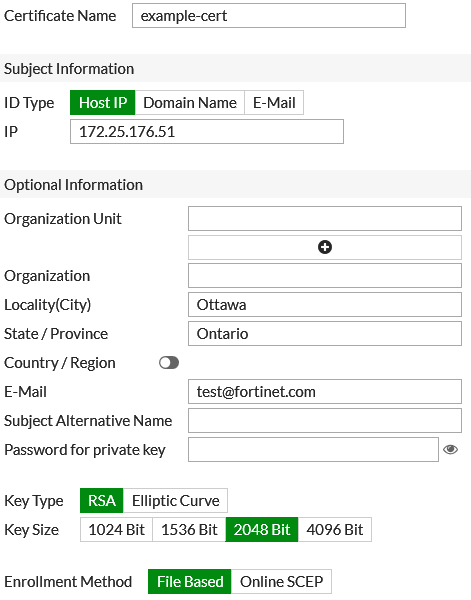Image resolution: width=471 pixels, height=600 pixels.
Task: Focus the IP address field
Action: pos(207,132)
